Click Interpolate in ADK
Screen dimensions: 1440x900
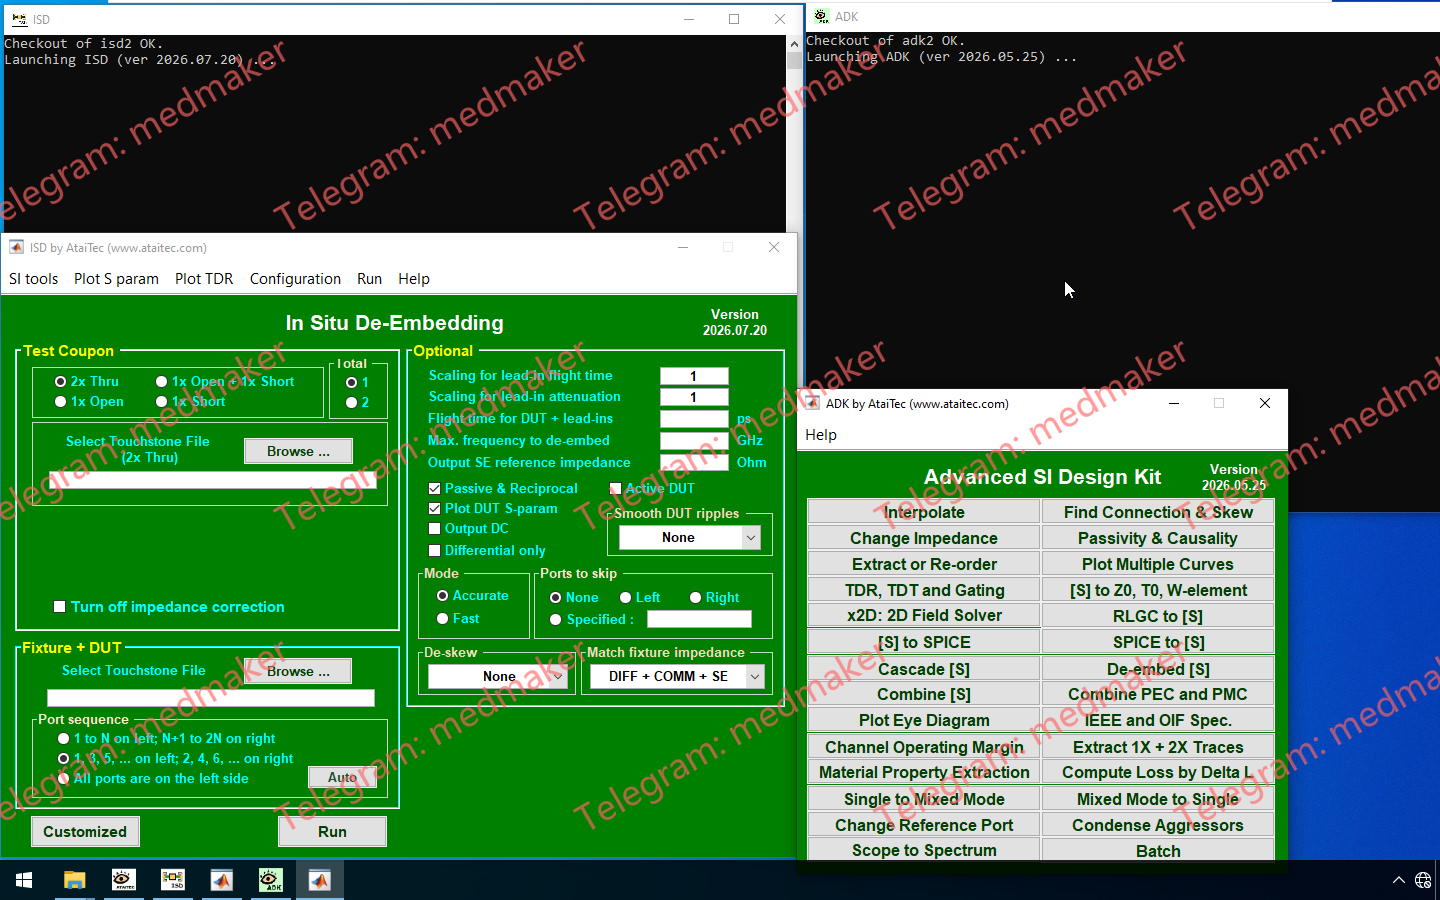(924, 512)
